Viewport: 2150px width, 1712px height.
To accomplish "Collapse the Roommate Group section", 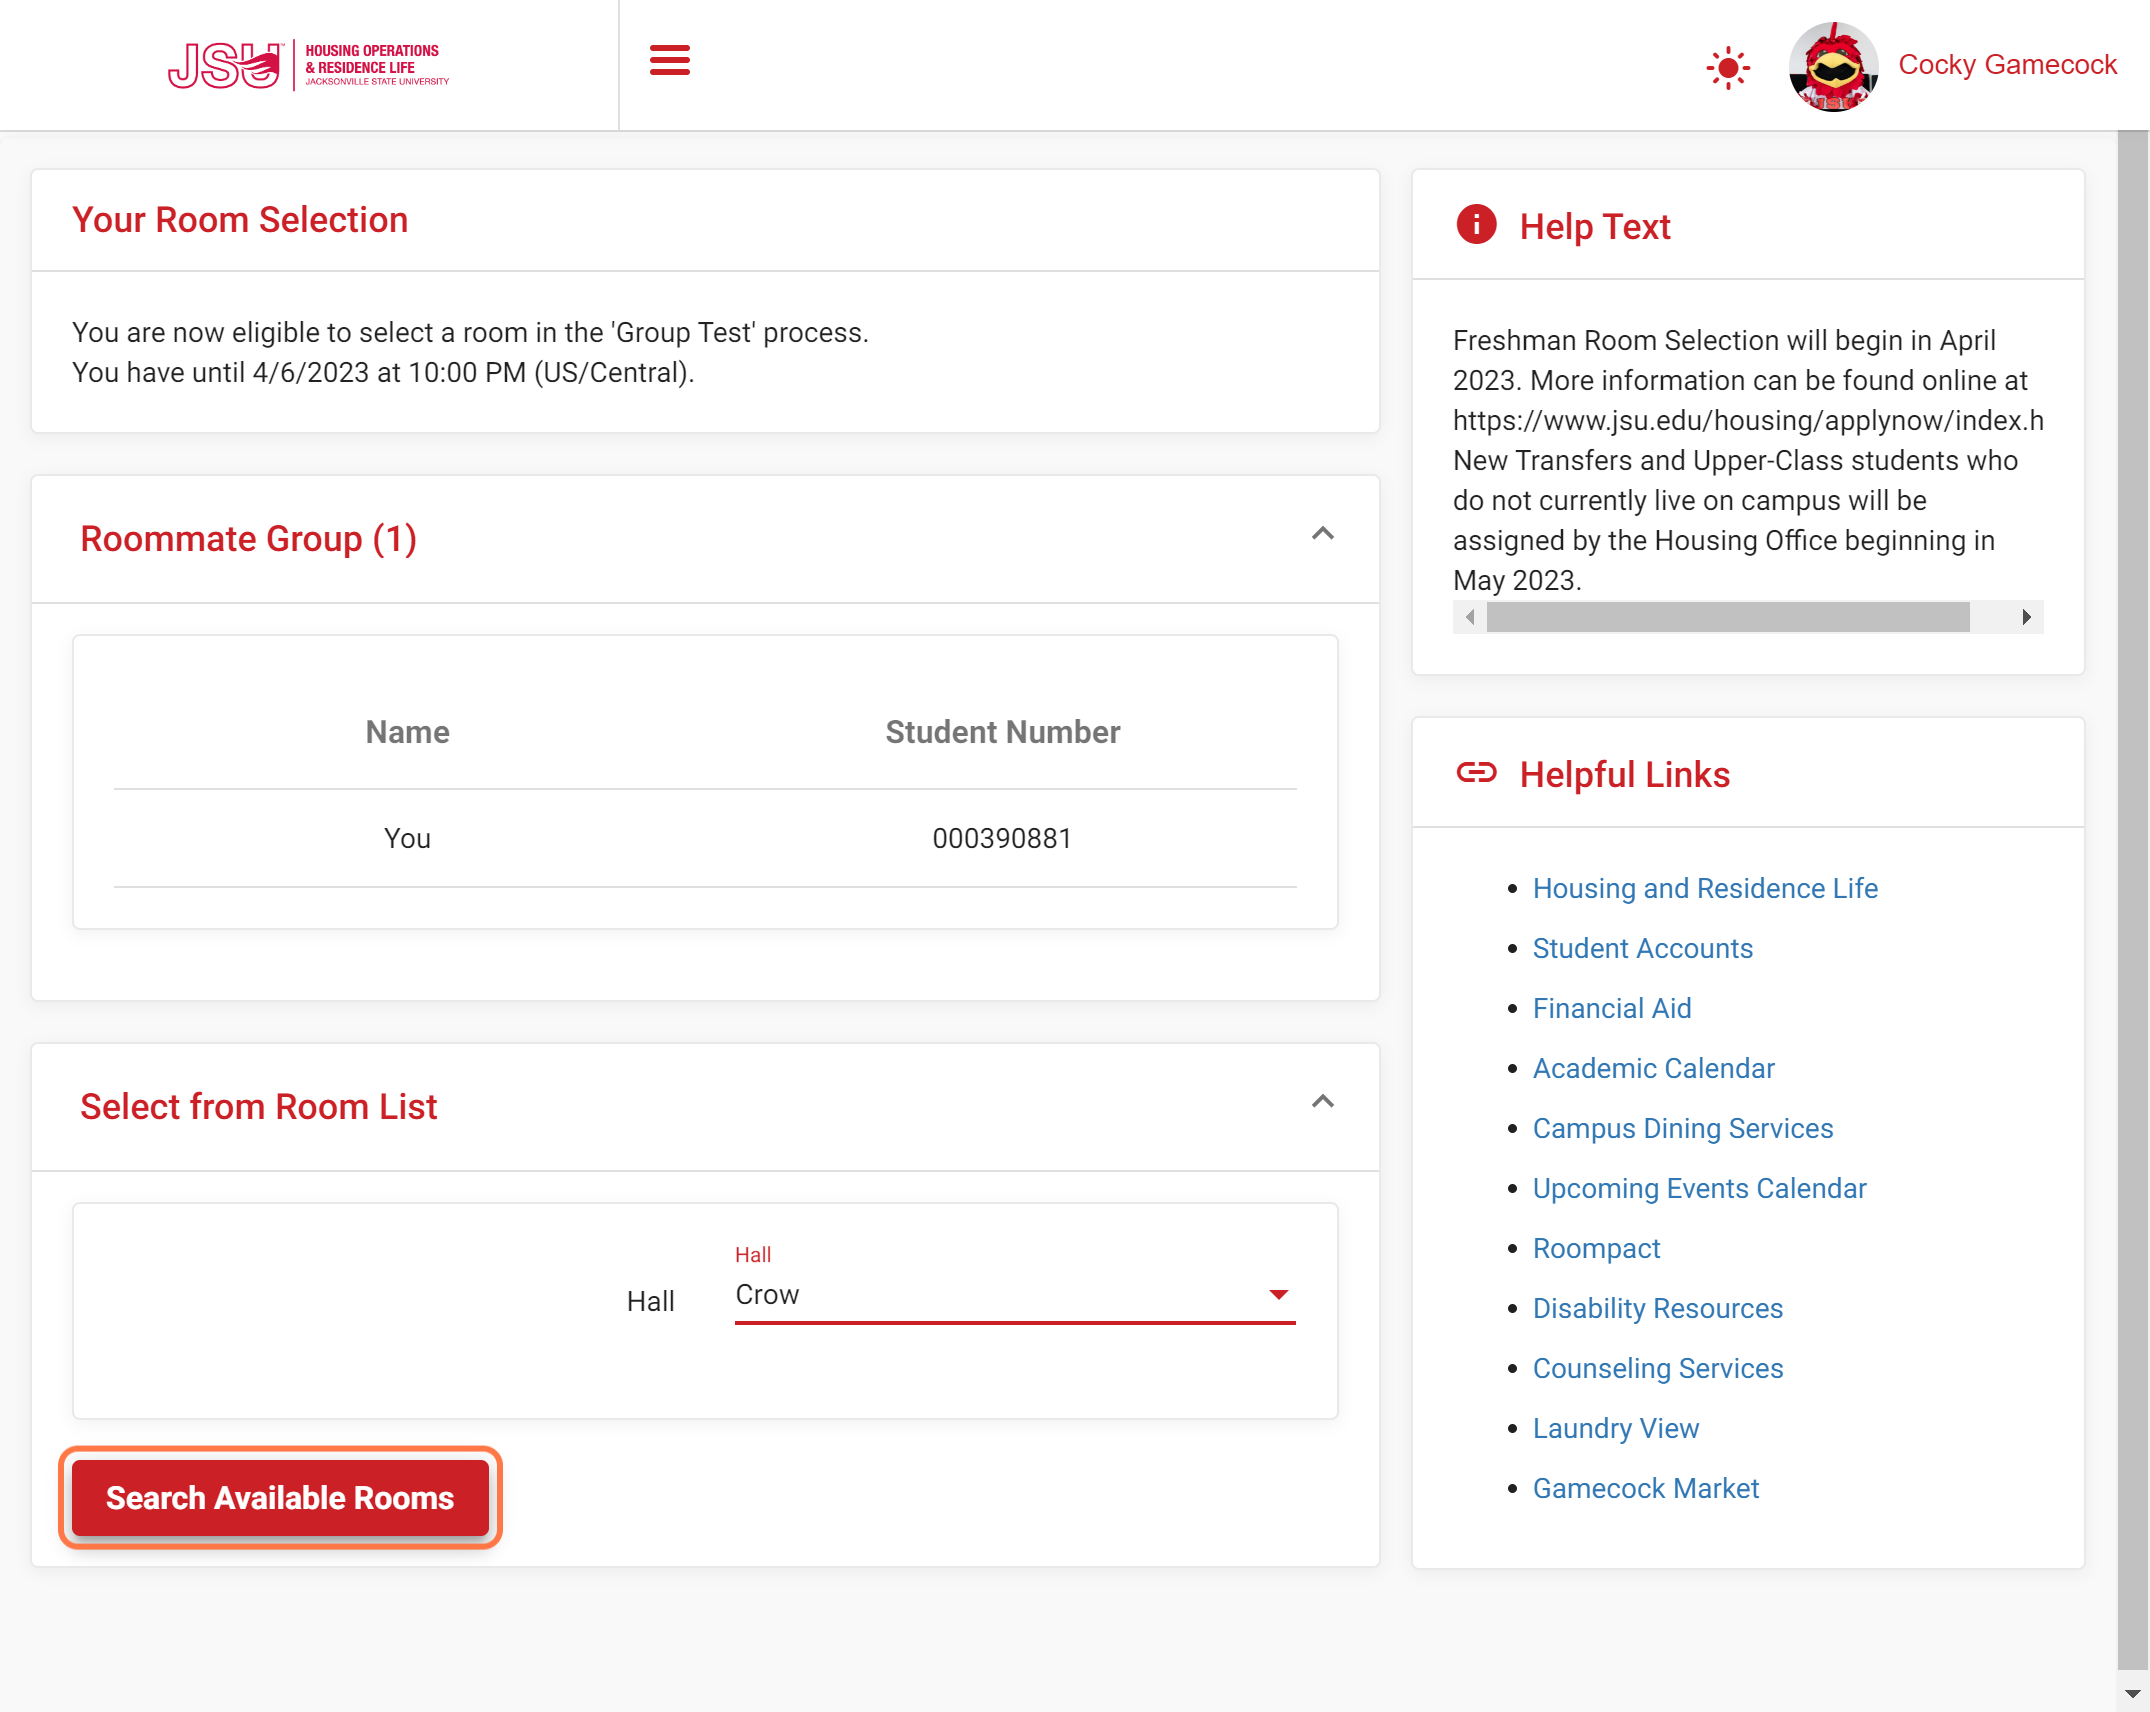I will (x=1322, y=534).
